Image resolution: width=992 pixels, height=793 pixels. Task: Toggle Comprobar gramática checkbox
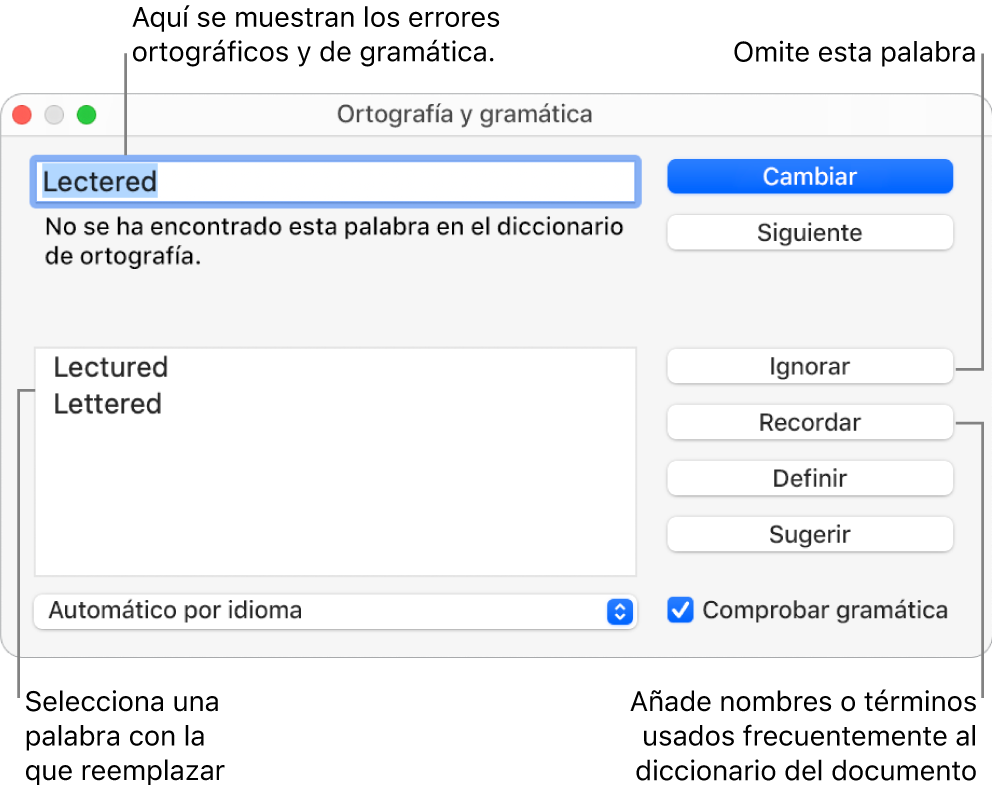[681, 611]
